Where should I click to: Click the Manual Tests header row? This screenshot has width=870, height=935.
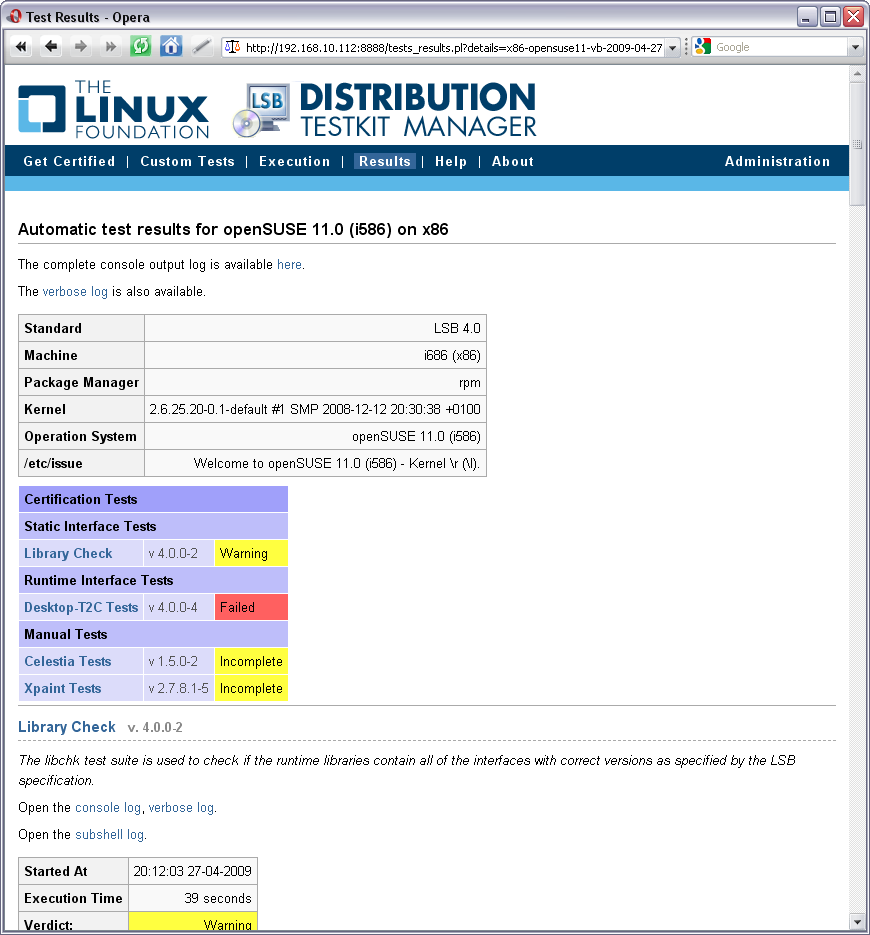153,634
